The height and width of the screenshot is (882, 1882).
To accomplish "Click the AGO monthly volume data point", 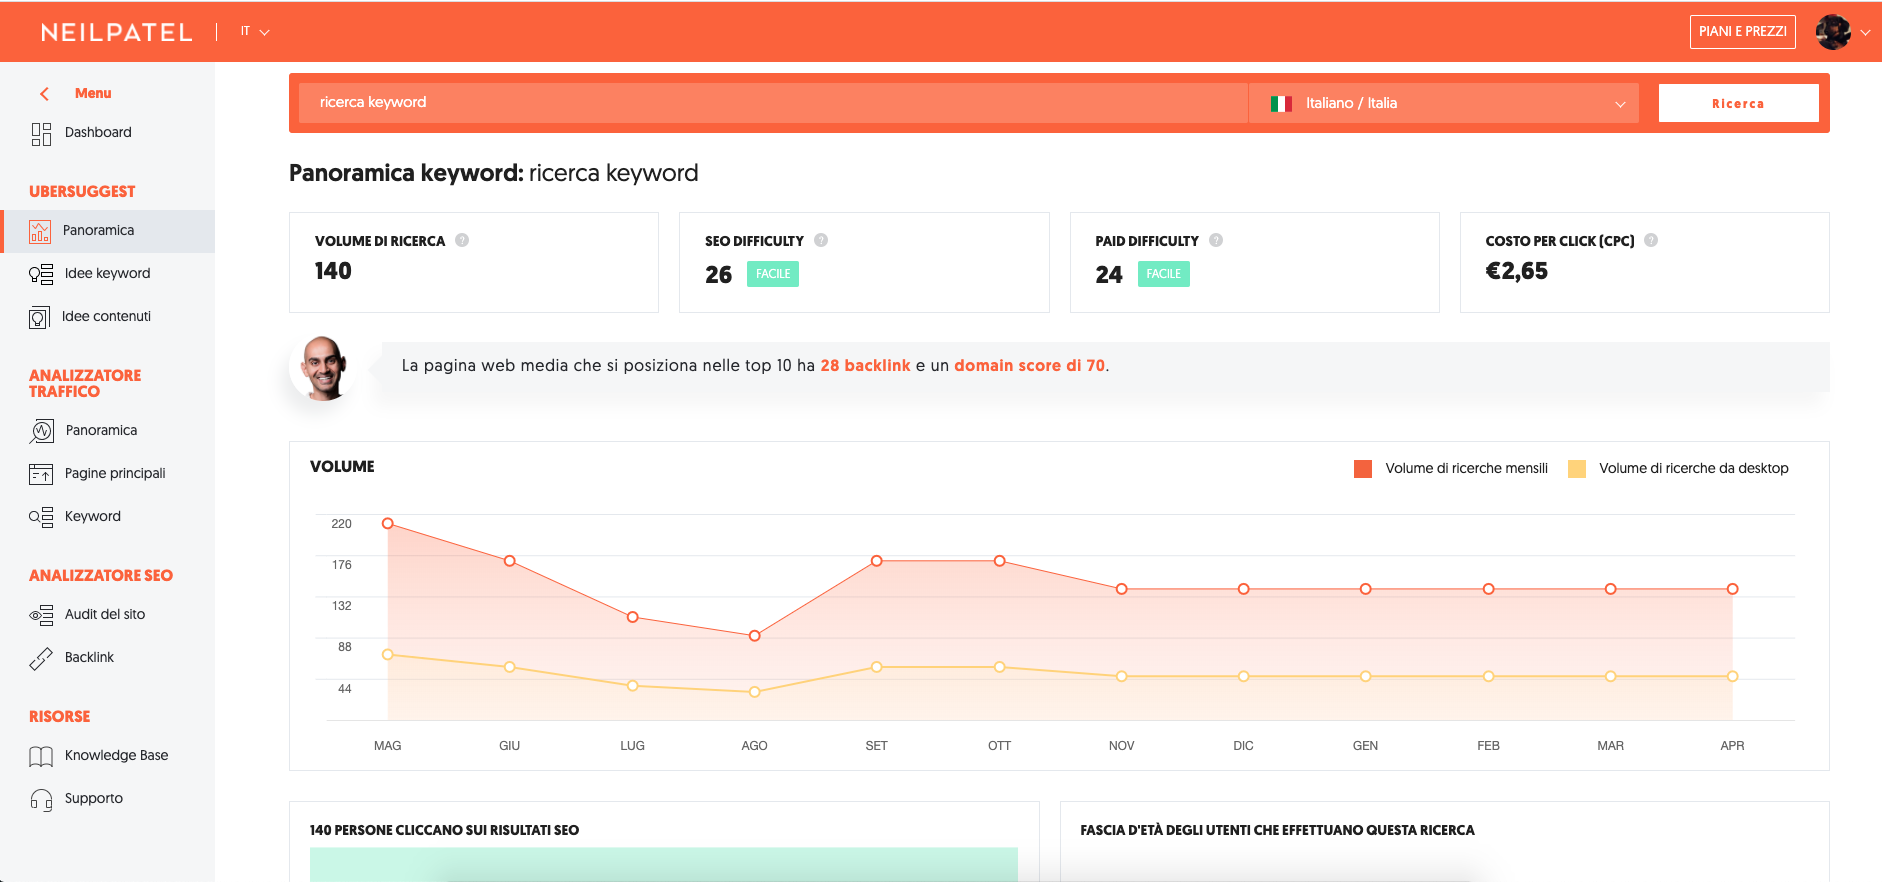I will pos(755,636).
